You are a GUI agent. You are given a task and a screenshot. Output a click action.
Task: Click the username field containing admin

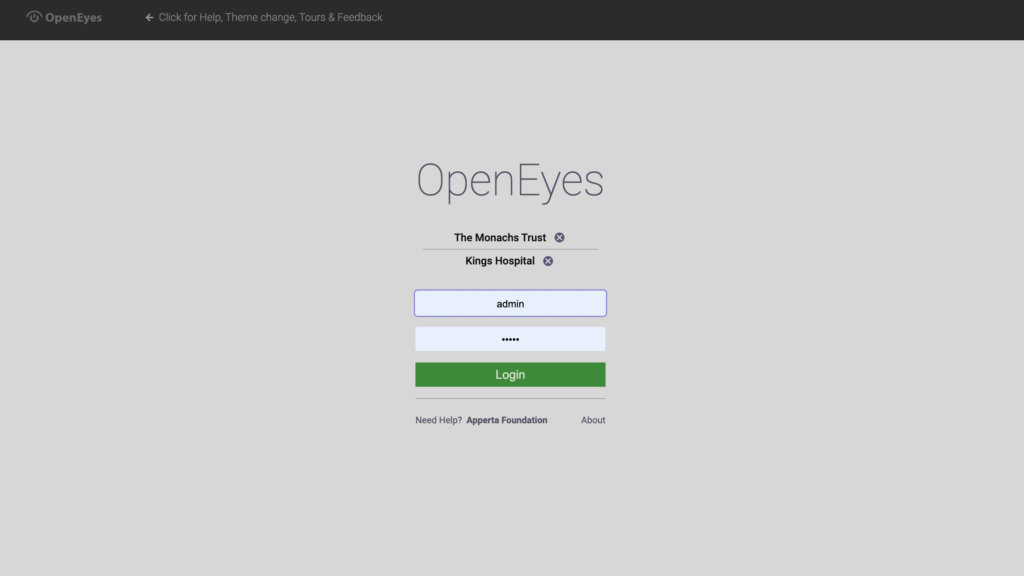510,304
